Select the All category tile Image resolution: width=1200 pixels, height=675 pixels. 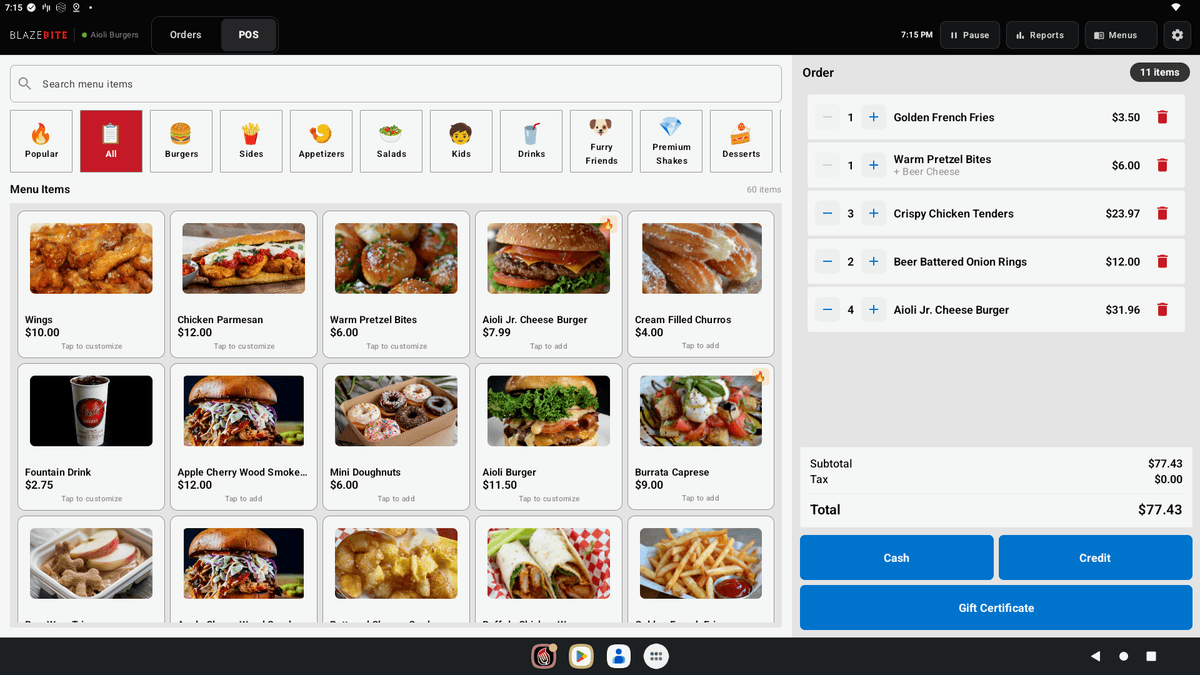(x=111, y=141)
